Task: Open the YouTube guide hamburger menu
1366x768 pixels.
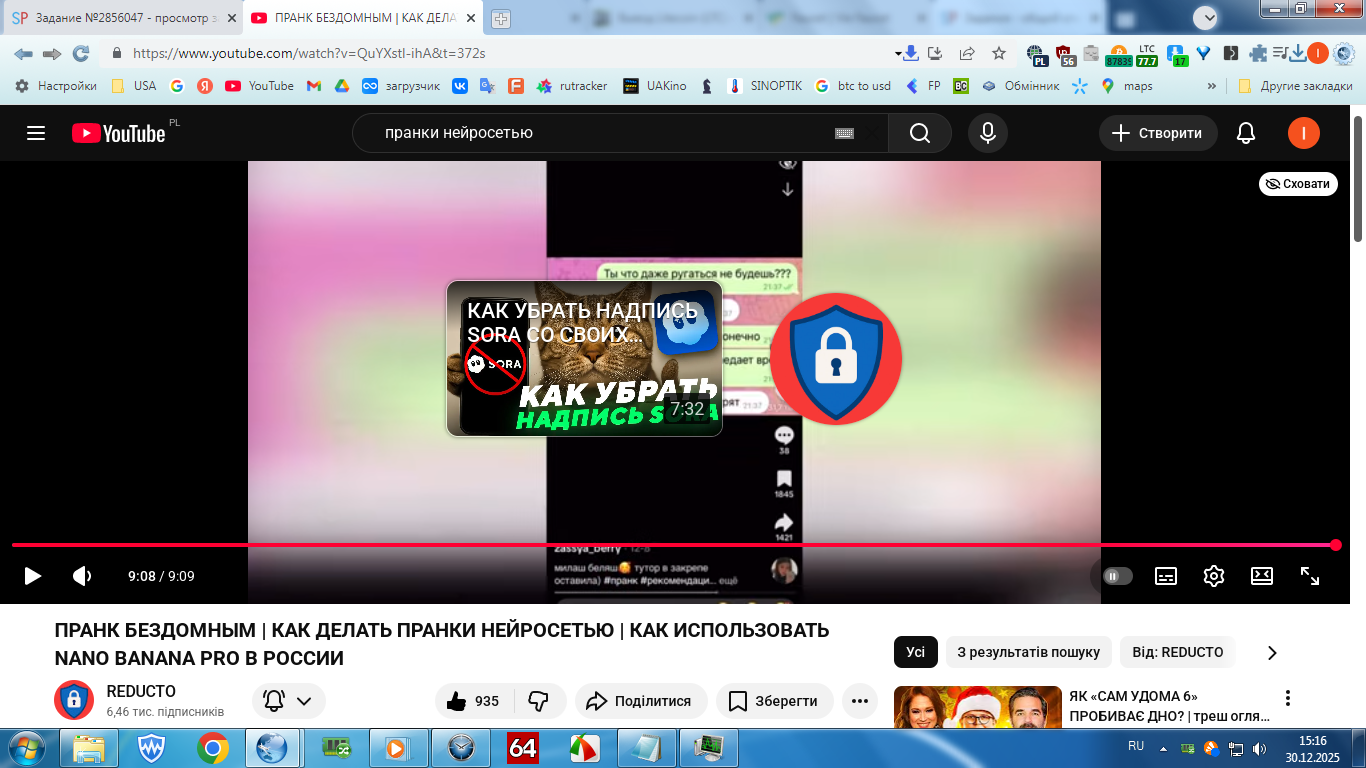Action: (36, 133)
